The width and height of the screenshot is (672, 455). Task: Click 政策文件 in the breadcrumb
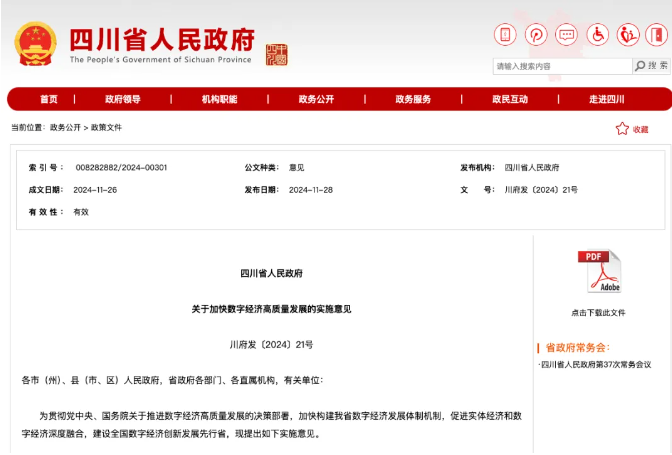[106, 128]
